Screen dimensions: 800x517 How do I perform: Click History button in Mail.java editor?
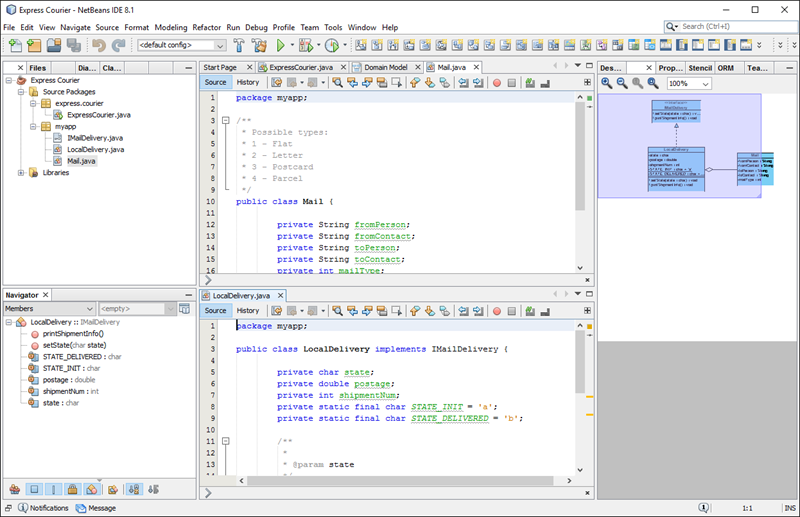(x=248, y=82)
